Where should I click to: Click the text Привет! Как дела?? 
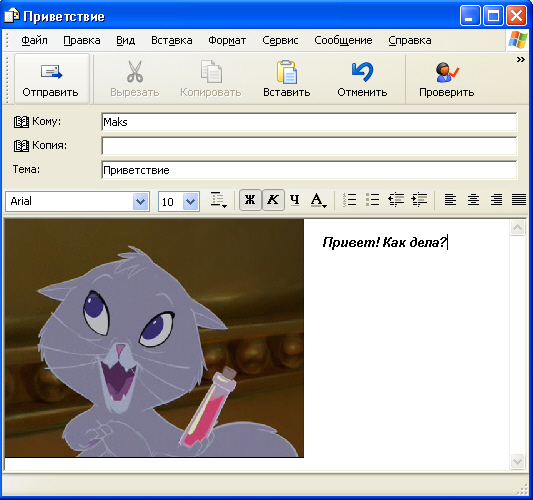coord(384,242)
